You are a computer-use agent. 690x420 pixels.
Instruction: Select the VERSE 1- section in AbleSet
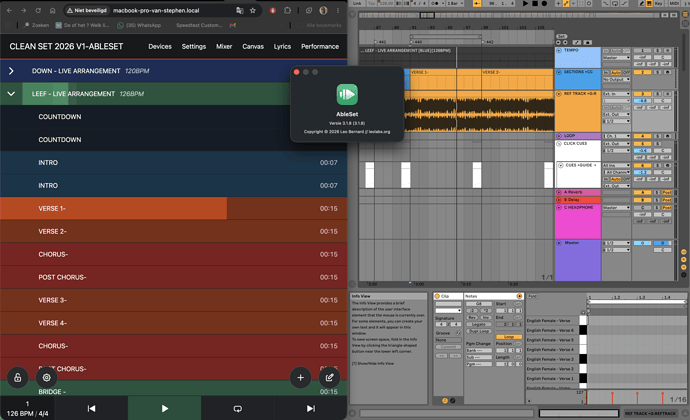173,208
